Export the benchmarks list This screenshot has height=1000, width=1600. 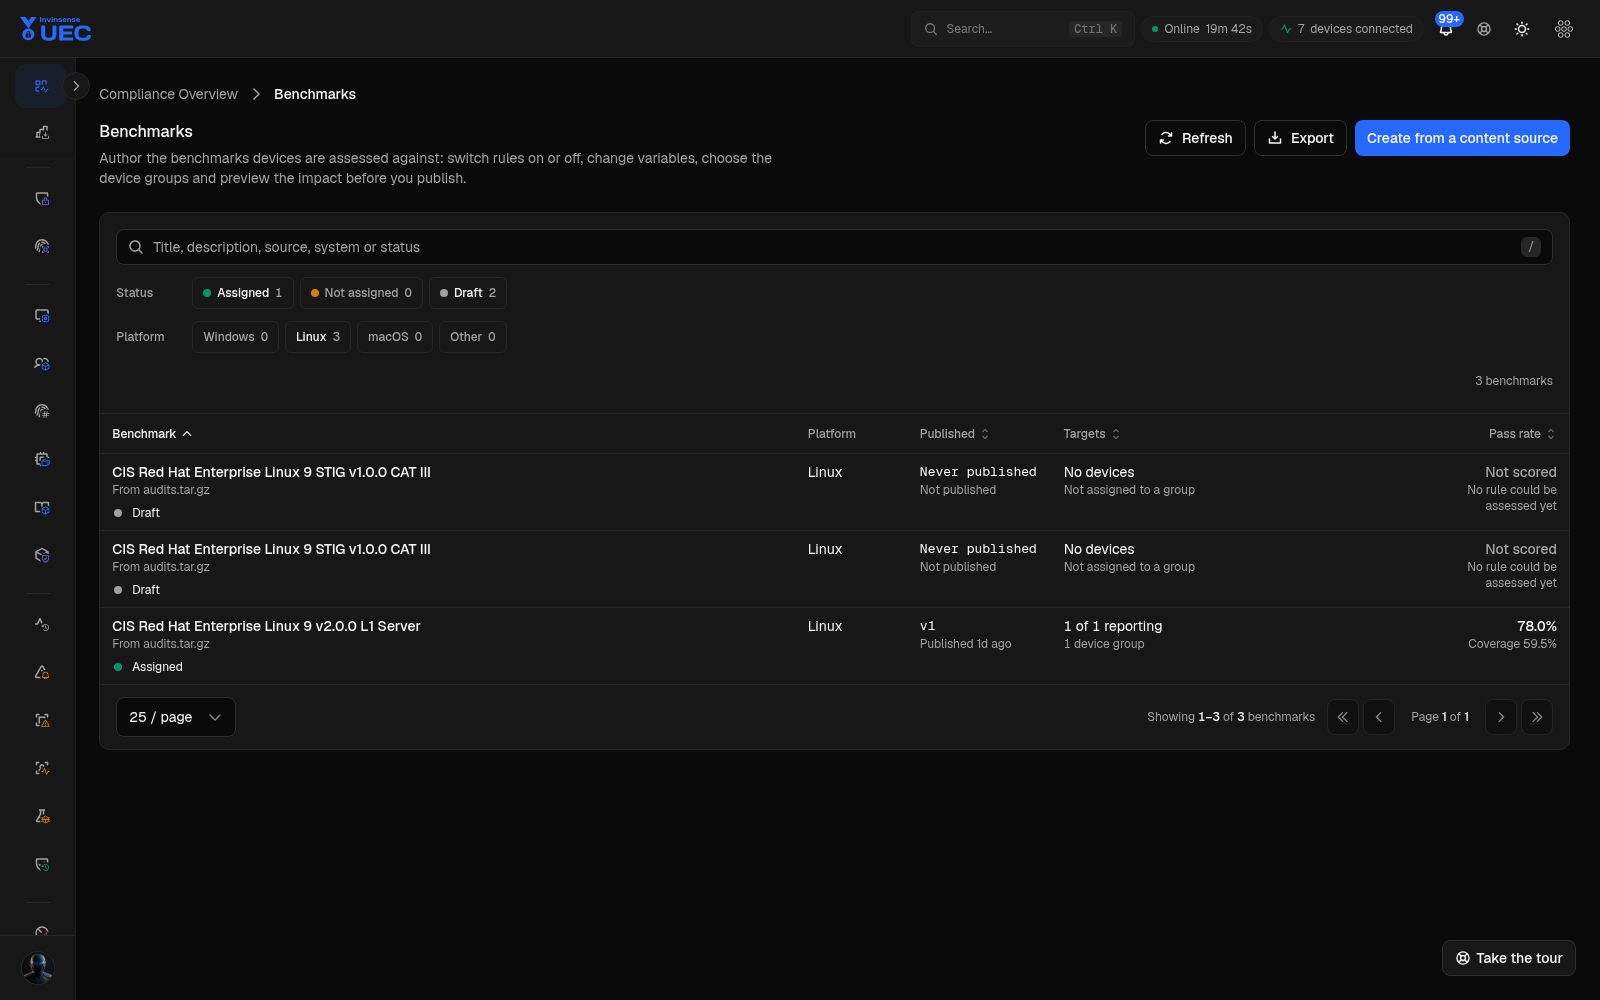point(1300,138)
